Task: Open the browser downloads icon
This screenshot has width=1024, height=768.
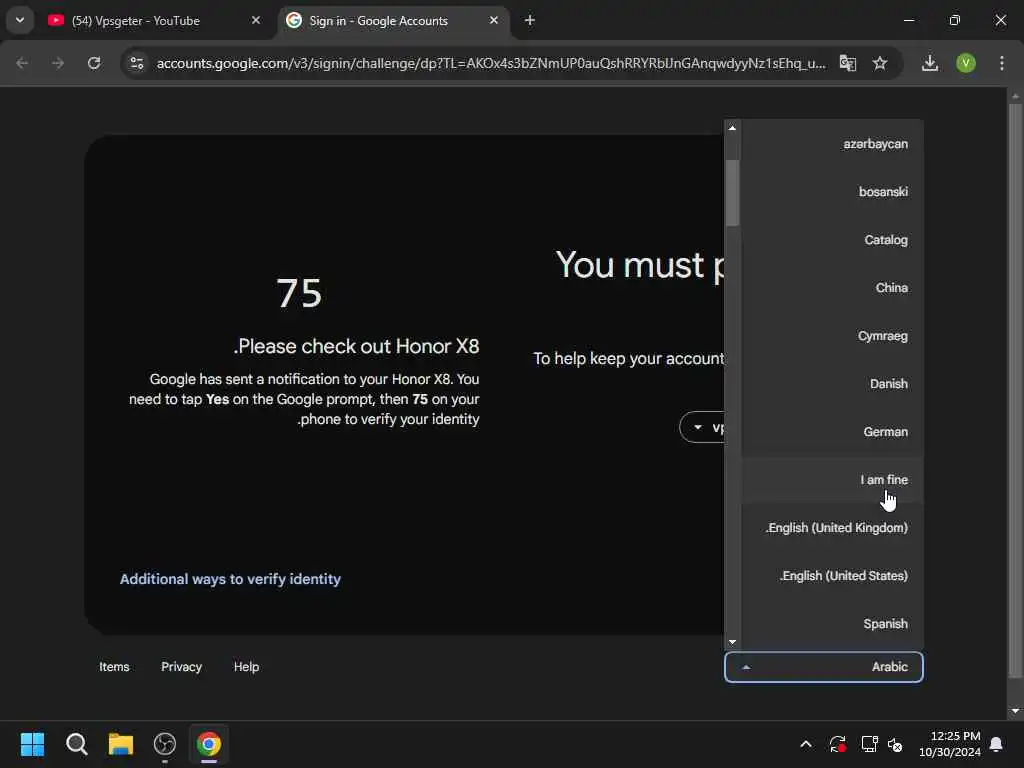Action: [930, 63]
